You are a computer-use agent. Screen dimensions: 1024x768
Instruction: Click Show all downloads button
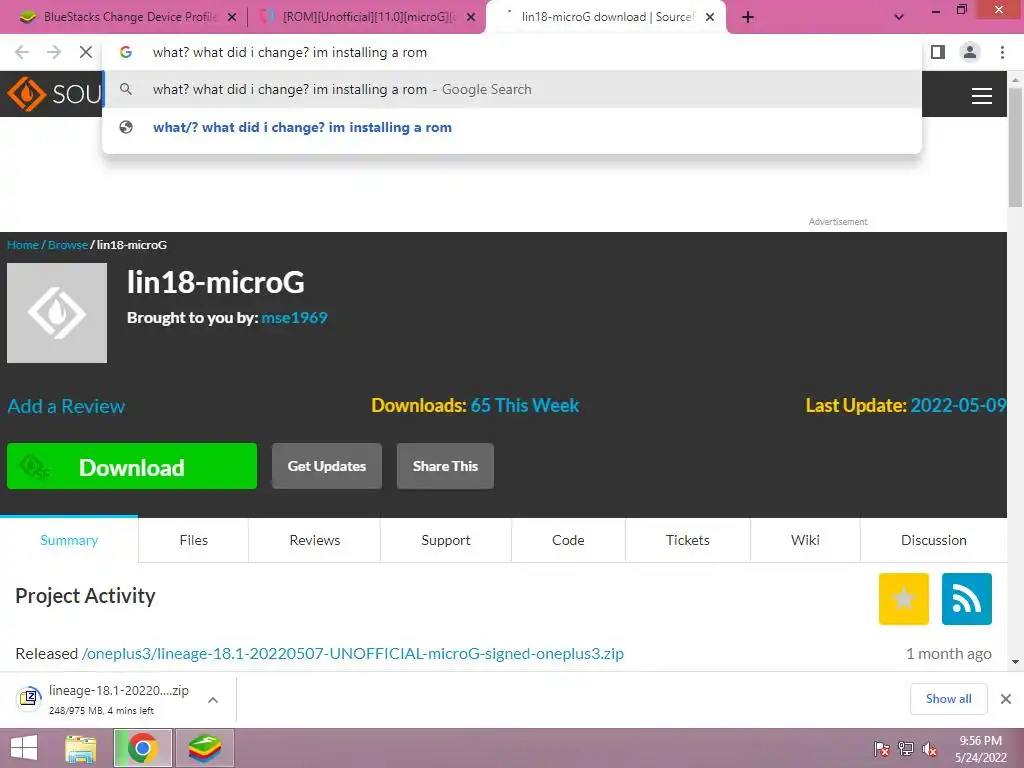[x=948, y=699]
